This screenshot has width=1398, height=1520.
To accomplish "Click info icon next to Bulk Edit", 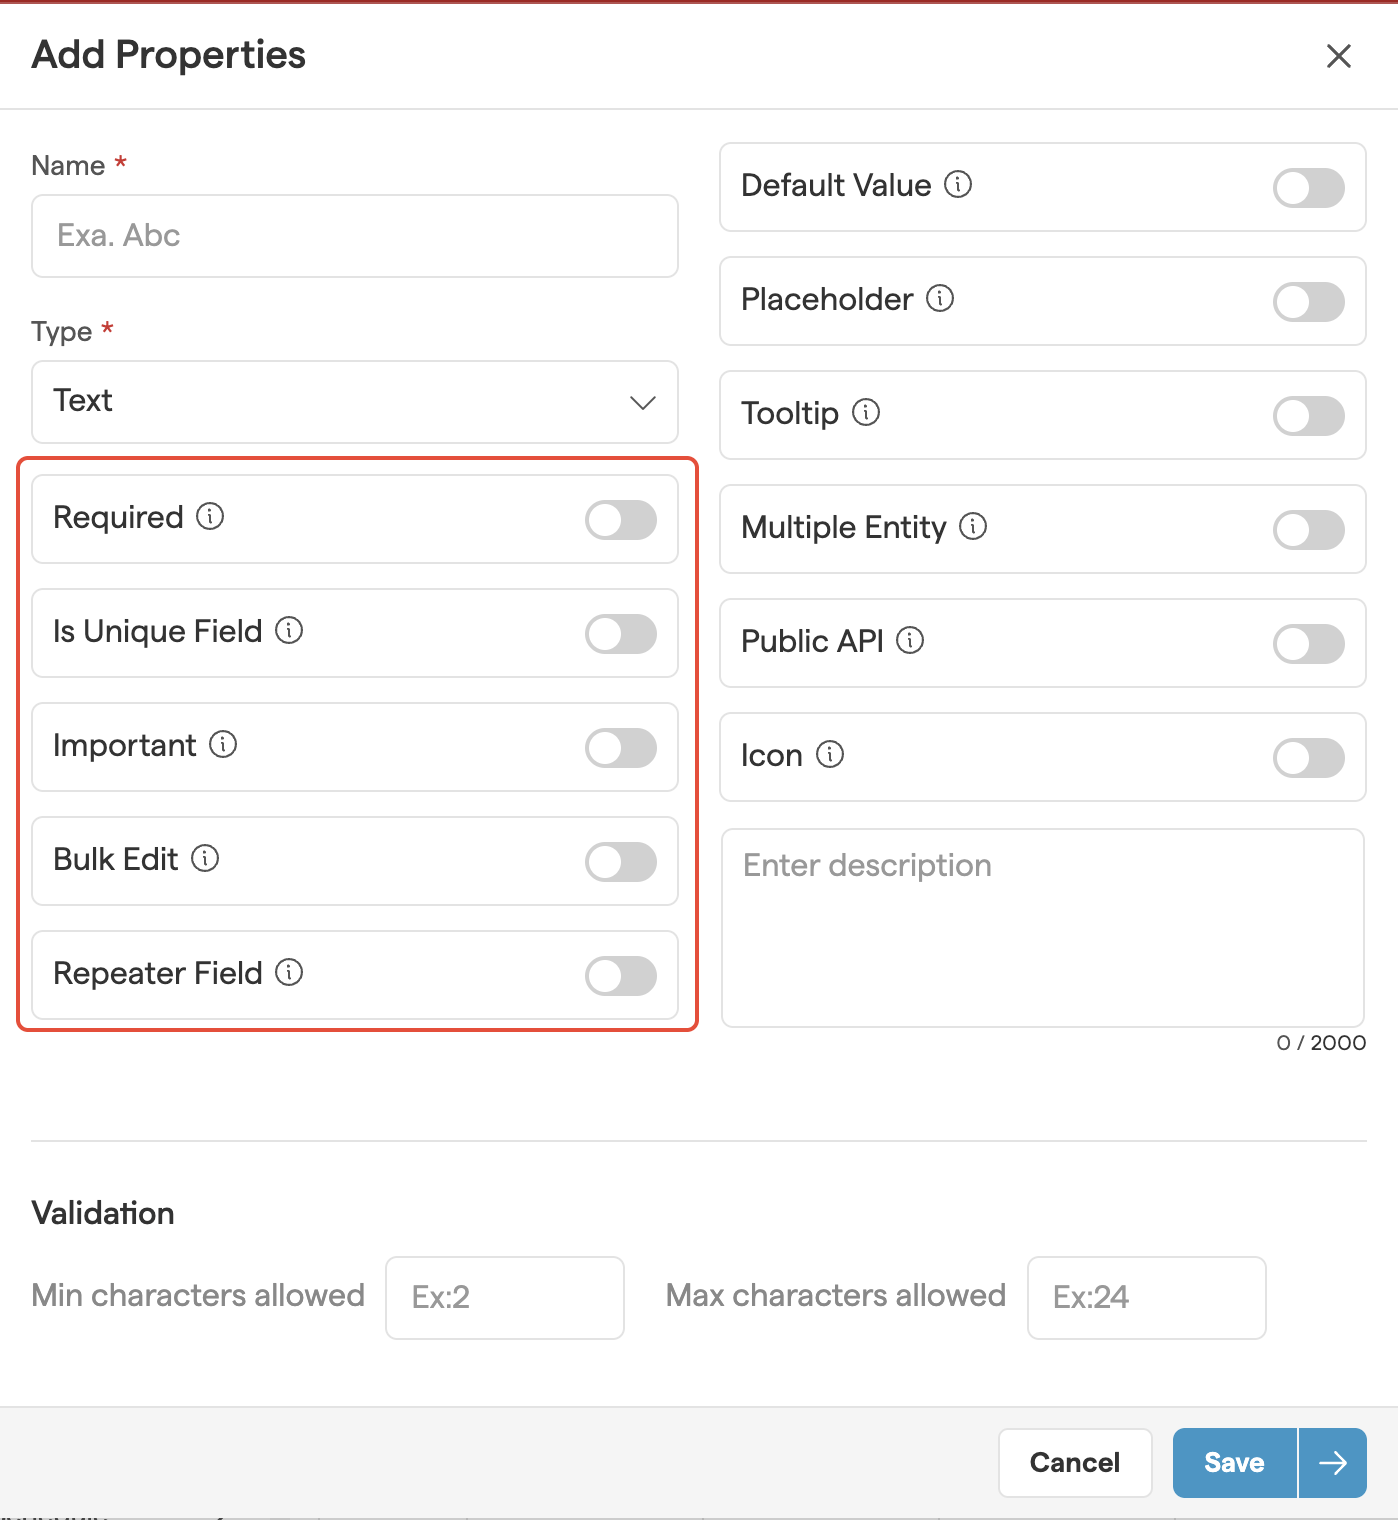I will point(205,859).
